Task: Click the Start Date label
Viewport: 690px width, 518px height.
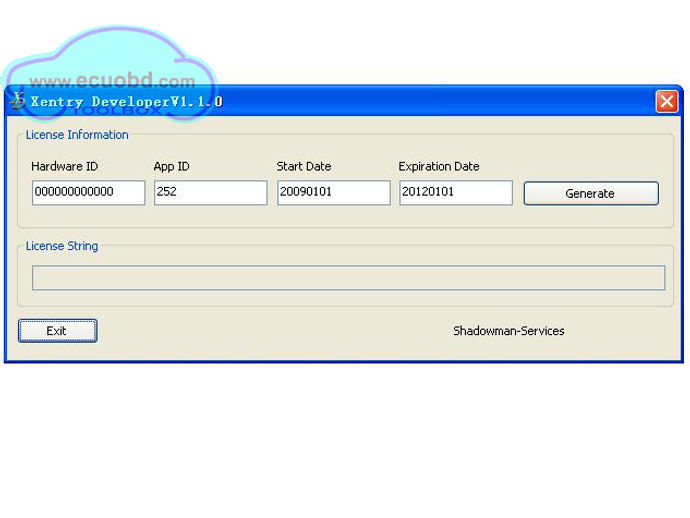Action: 304,166
